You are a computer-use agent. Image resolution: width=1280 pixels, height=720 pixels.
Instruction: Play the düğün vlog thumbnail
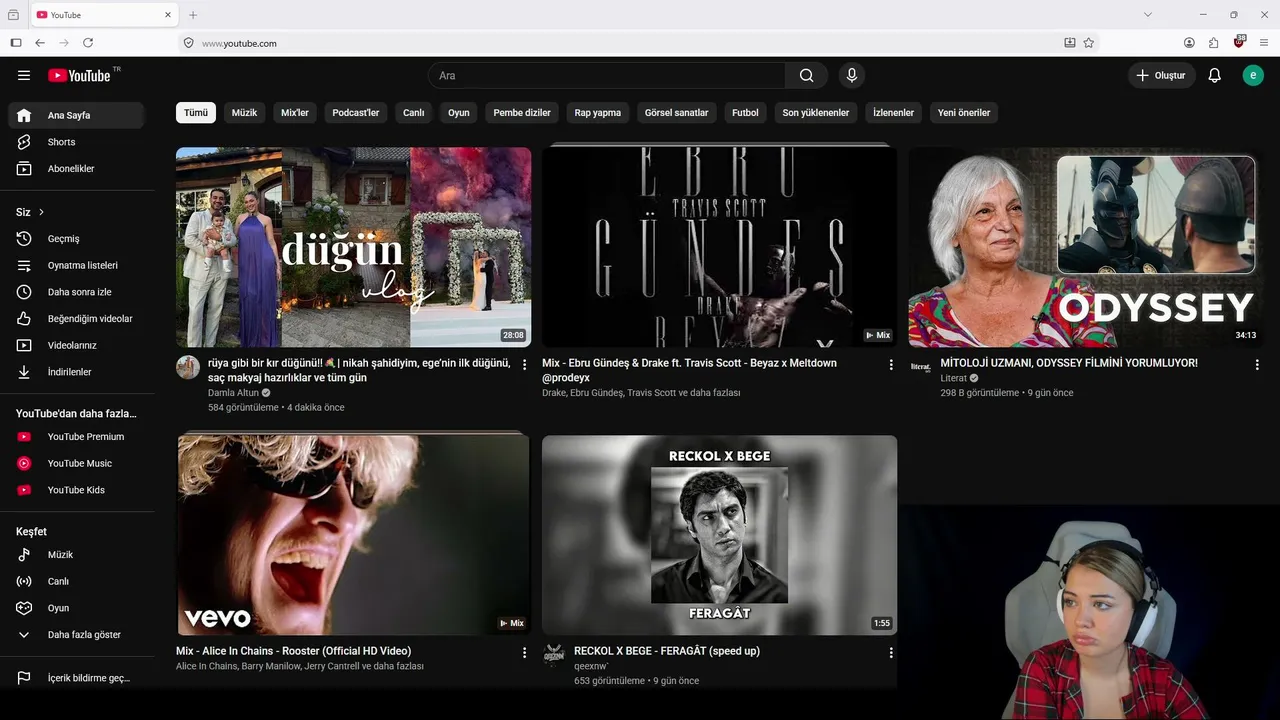pos(353,247)
